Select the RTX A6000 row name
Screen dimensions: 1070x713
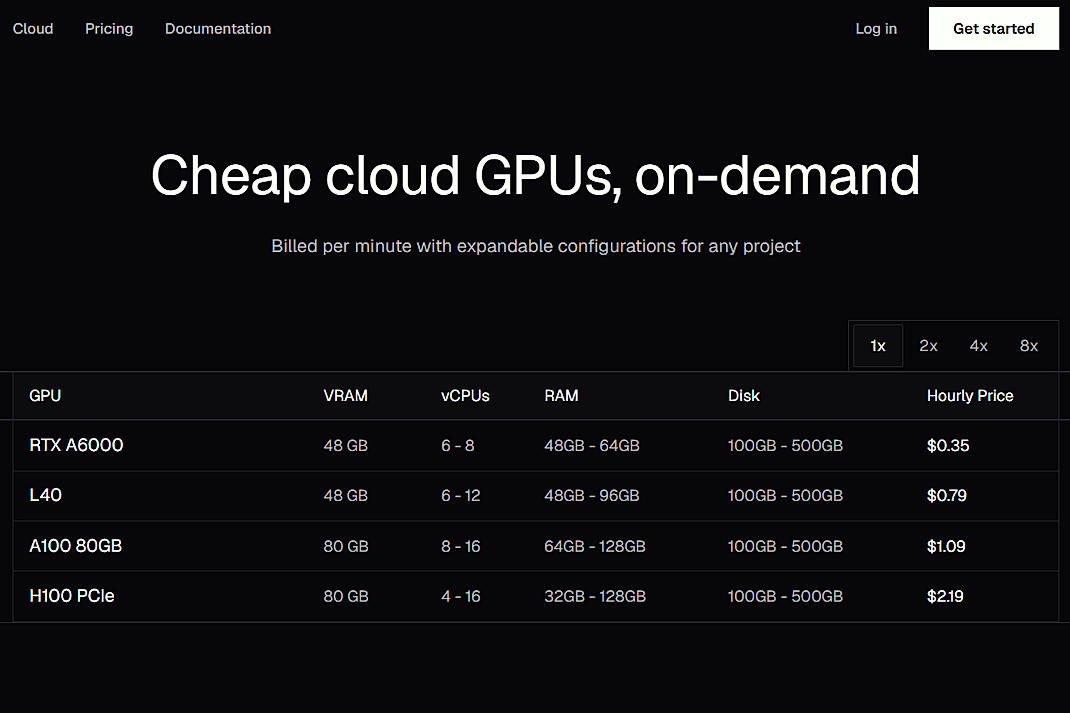(x=76, y=445)
